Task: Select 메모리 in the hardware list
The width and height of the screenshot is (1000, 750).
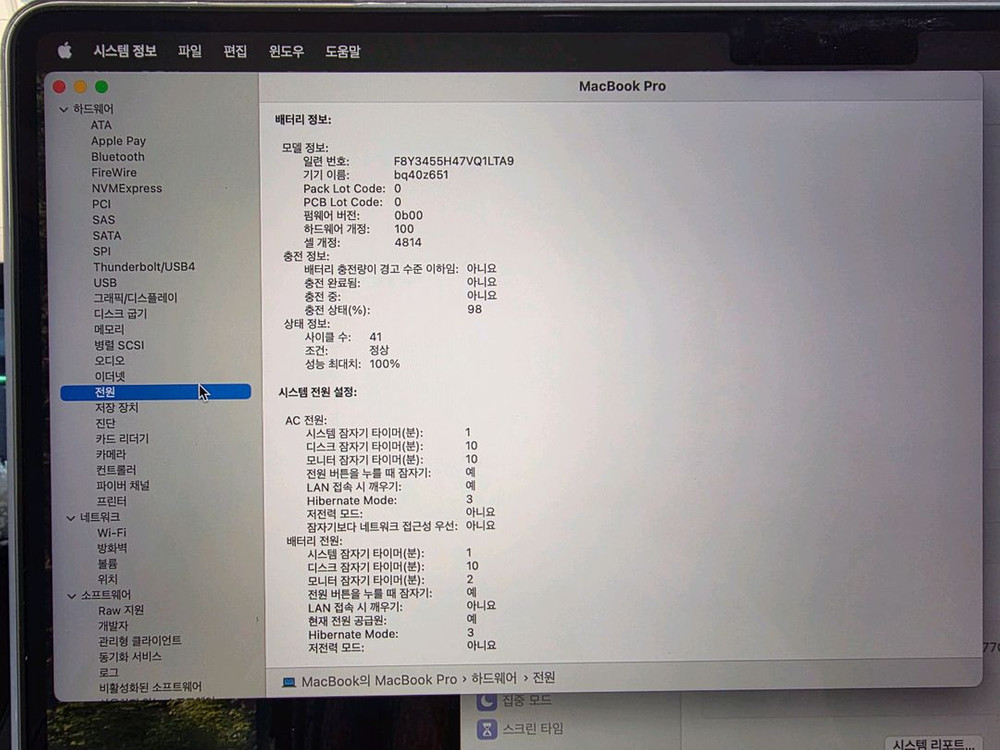Action: click(x=107, y=328)
